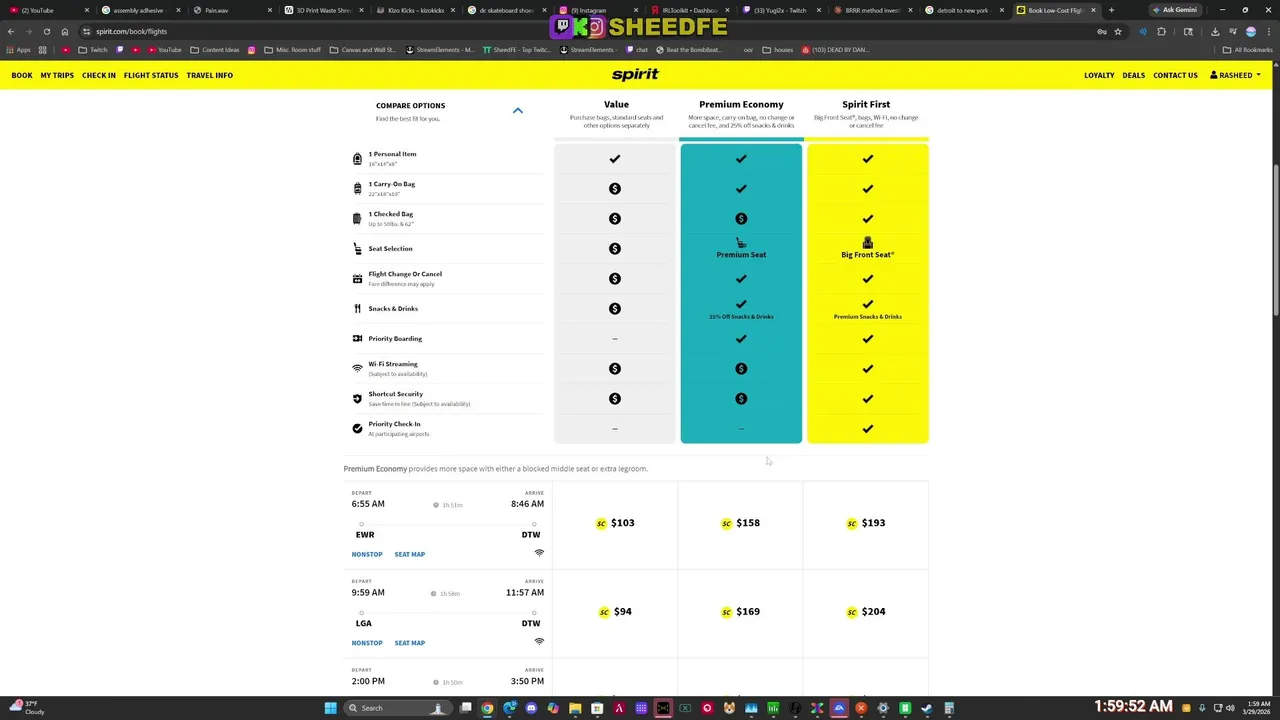Open Seat Map for the 9:59 AM flight
Viewport: 1280px width, 720px height.
pyautogui.click(x=409, y=643)
